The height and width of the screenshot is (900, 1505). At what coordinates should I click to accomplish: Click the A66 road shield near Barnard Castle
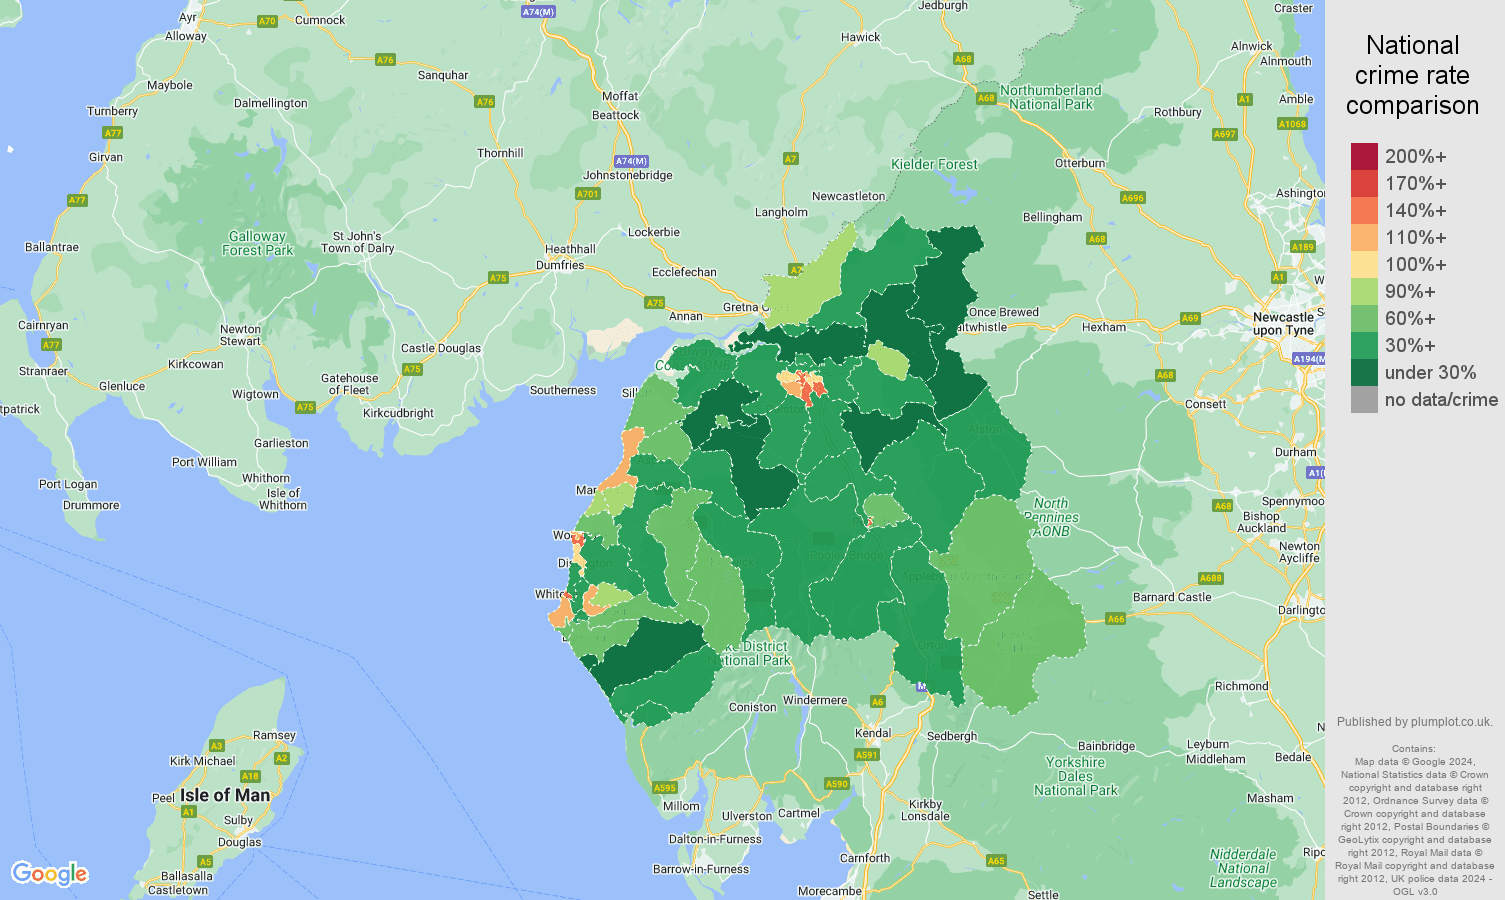coord(1116,619)
